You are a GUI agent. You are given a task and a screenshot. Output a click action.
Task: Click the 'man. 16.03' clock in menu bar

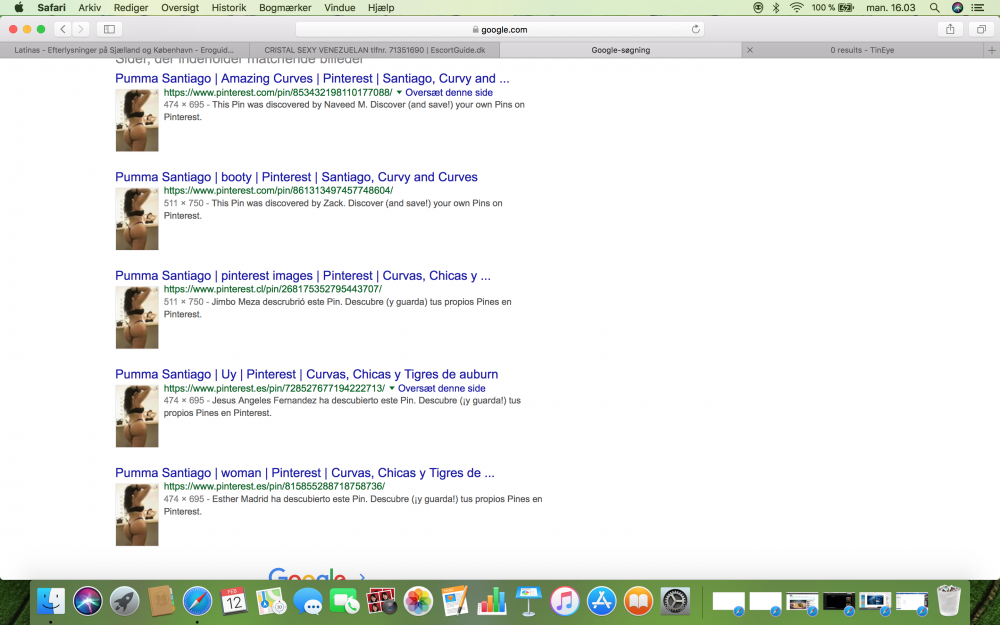[x=891, y=8]
